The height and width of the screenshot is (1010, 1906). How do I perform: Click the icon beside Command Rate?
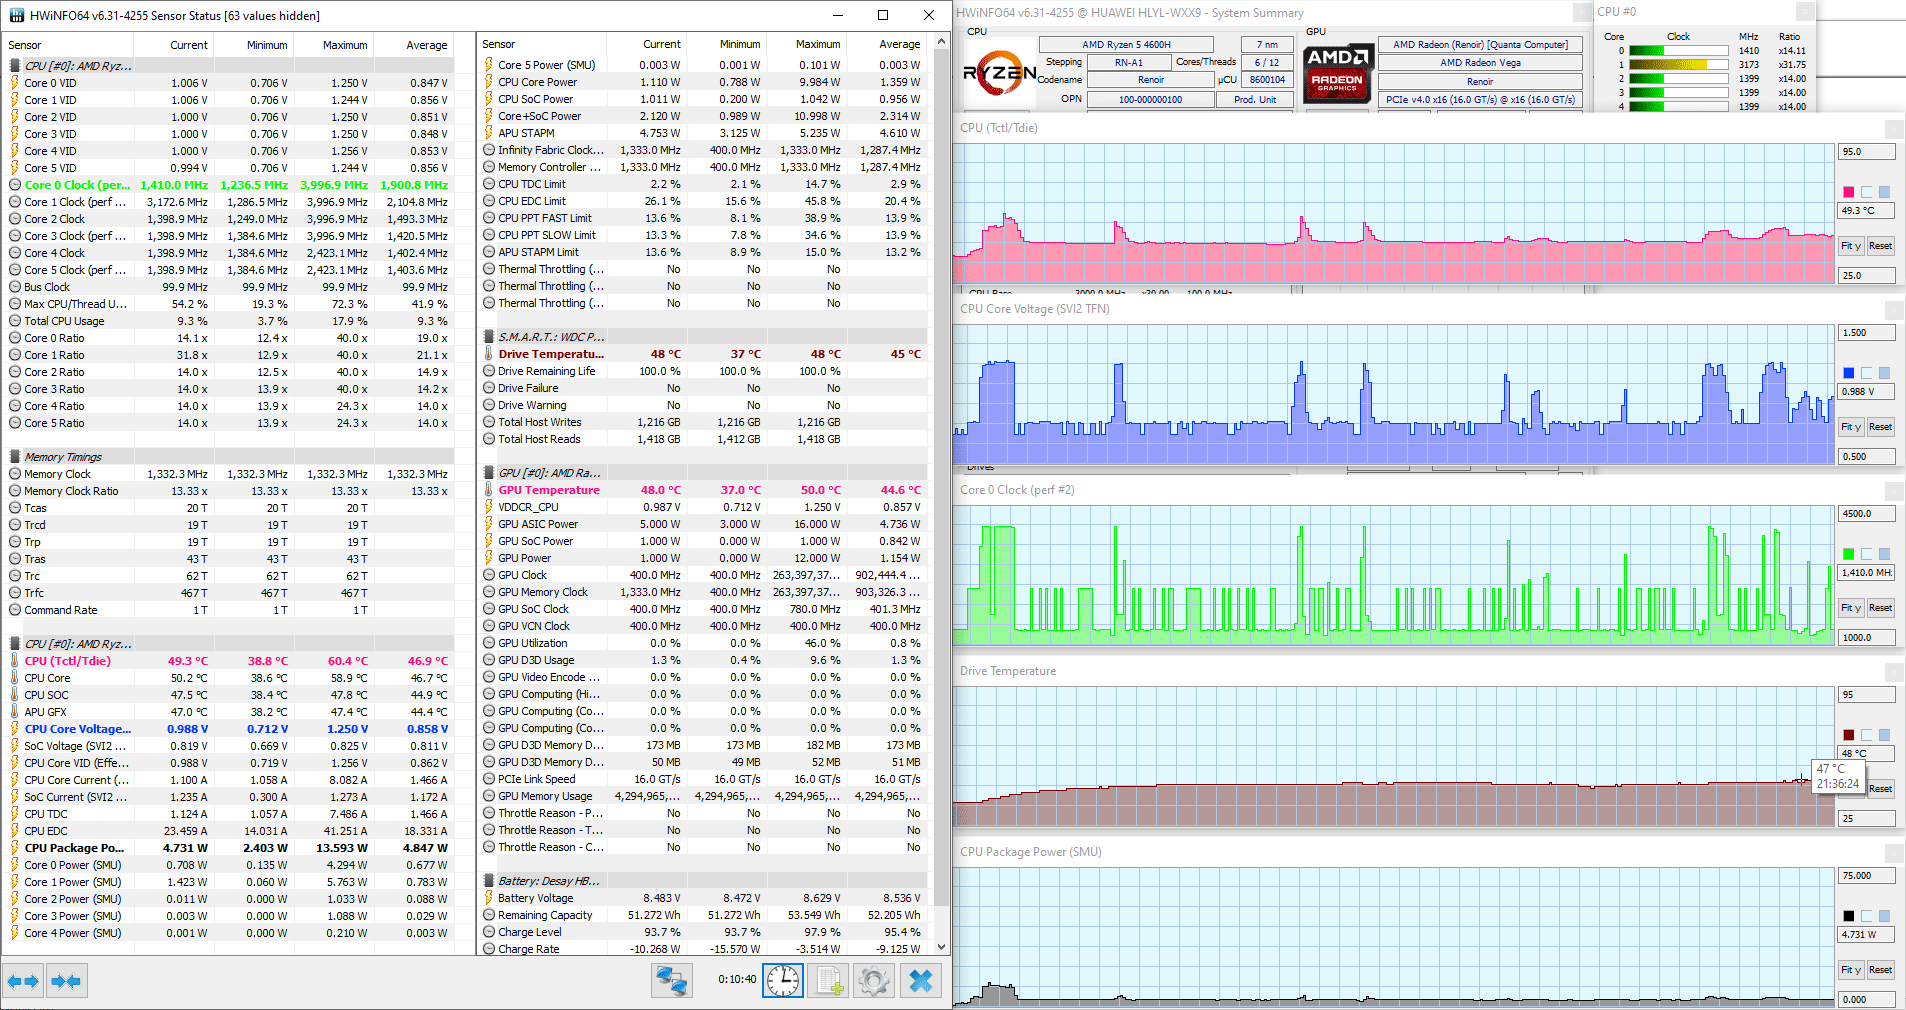click(x=15, y=610)
